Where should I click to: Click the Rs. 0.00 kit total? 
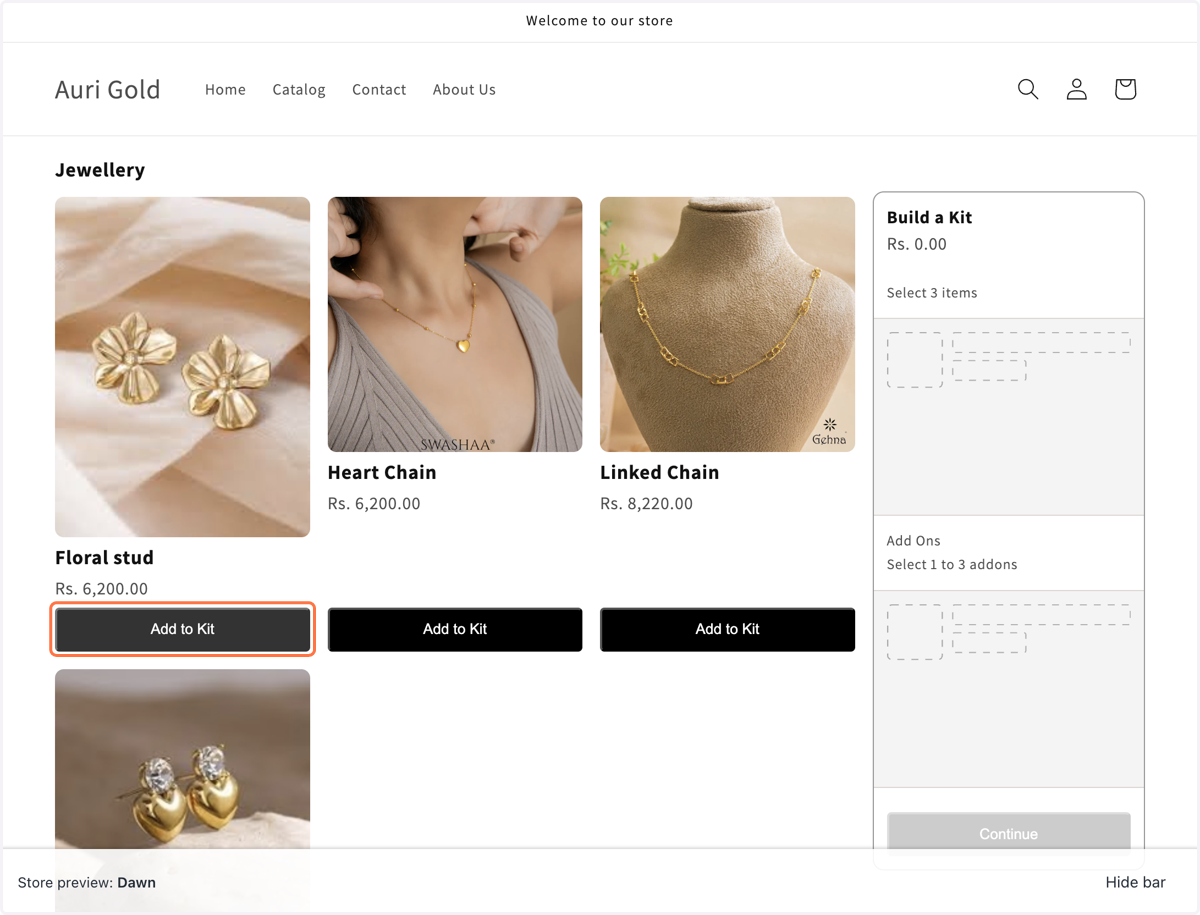click(917, 244)
